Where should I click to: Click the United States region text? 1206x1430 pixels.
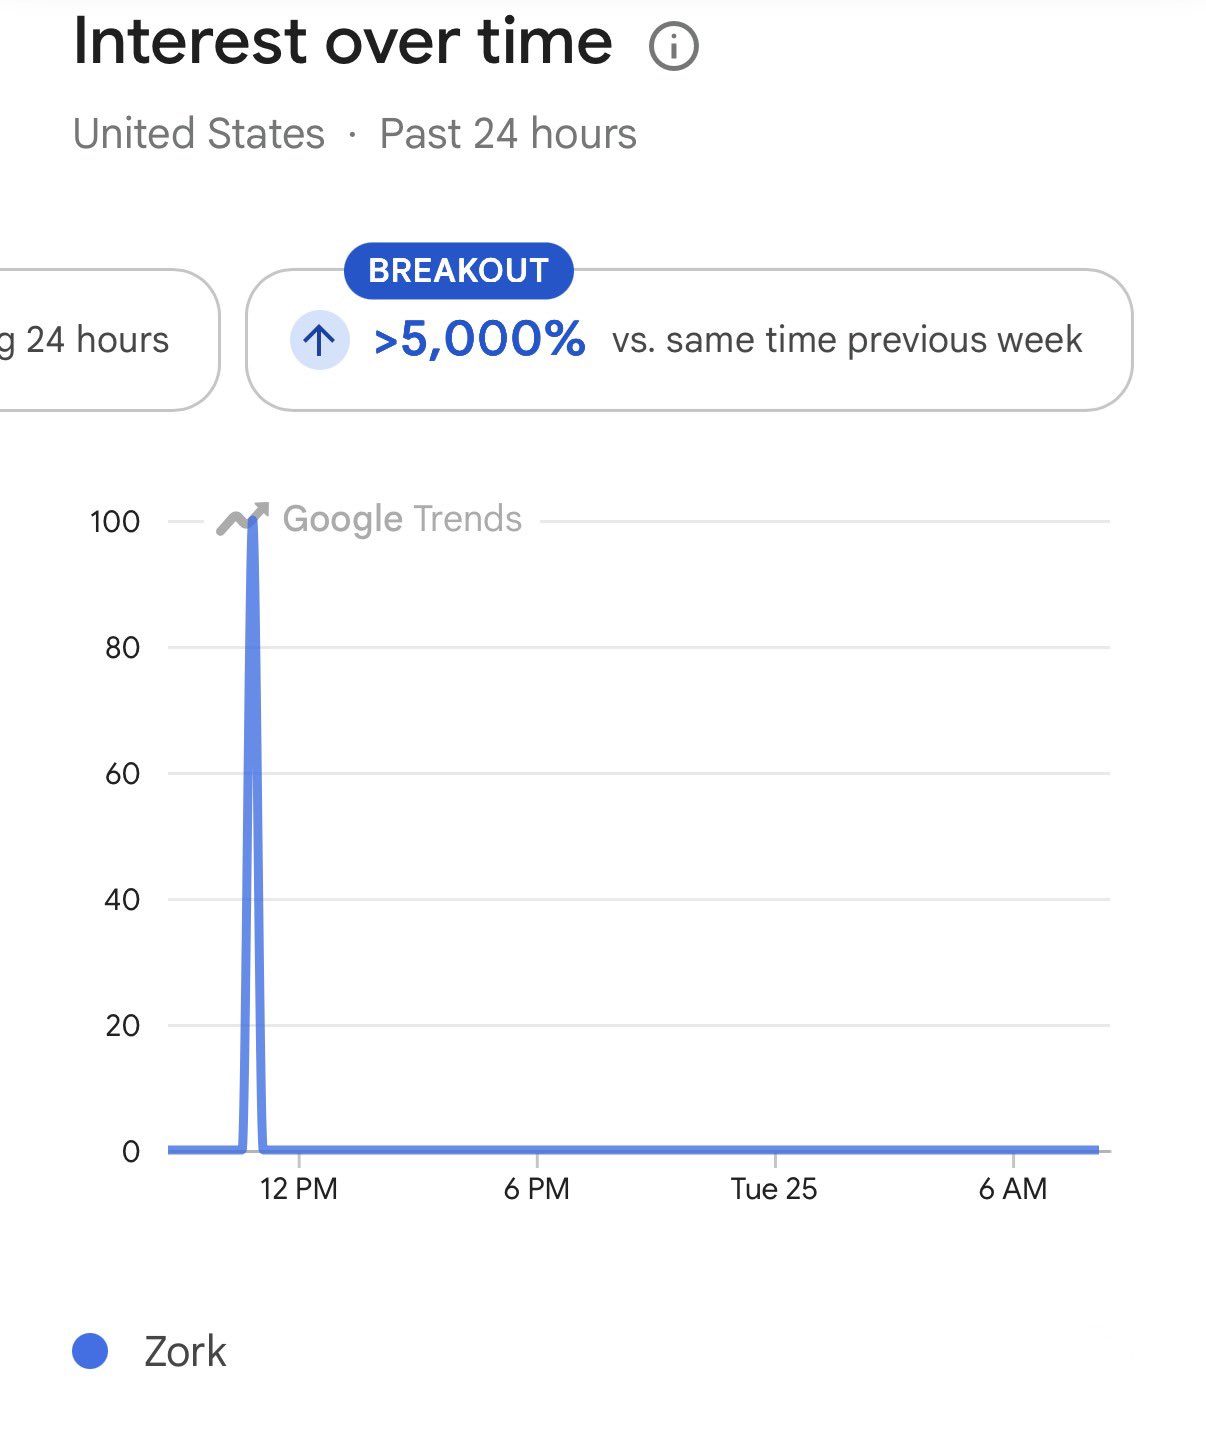click(x=199, y=134)
